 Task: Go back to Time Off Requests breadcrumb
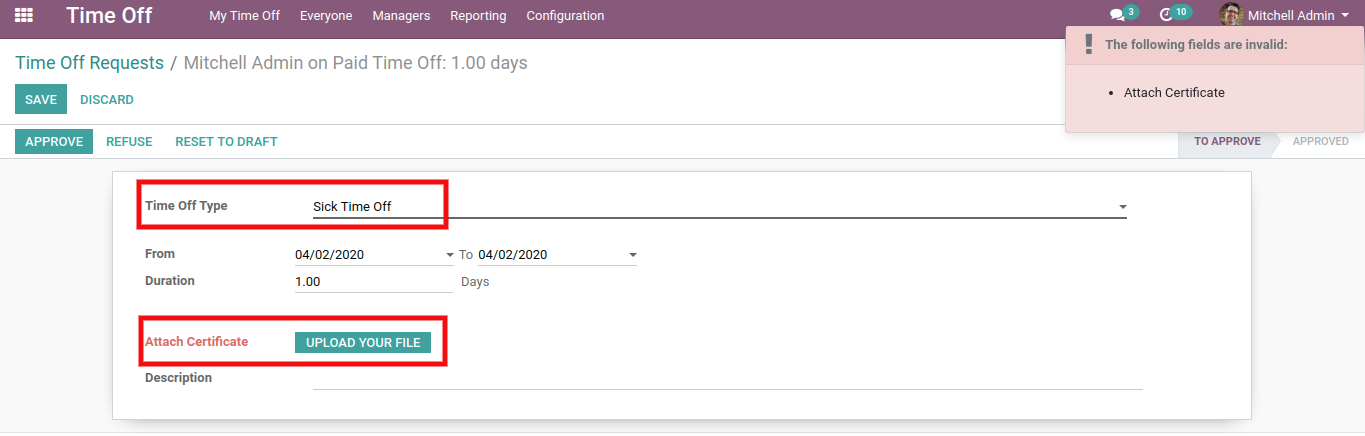pos(89,63)
